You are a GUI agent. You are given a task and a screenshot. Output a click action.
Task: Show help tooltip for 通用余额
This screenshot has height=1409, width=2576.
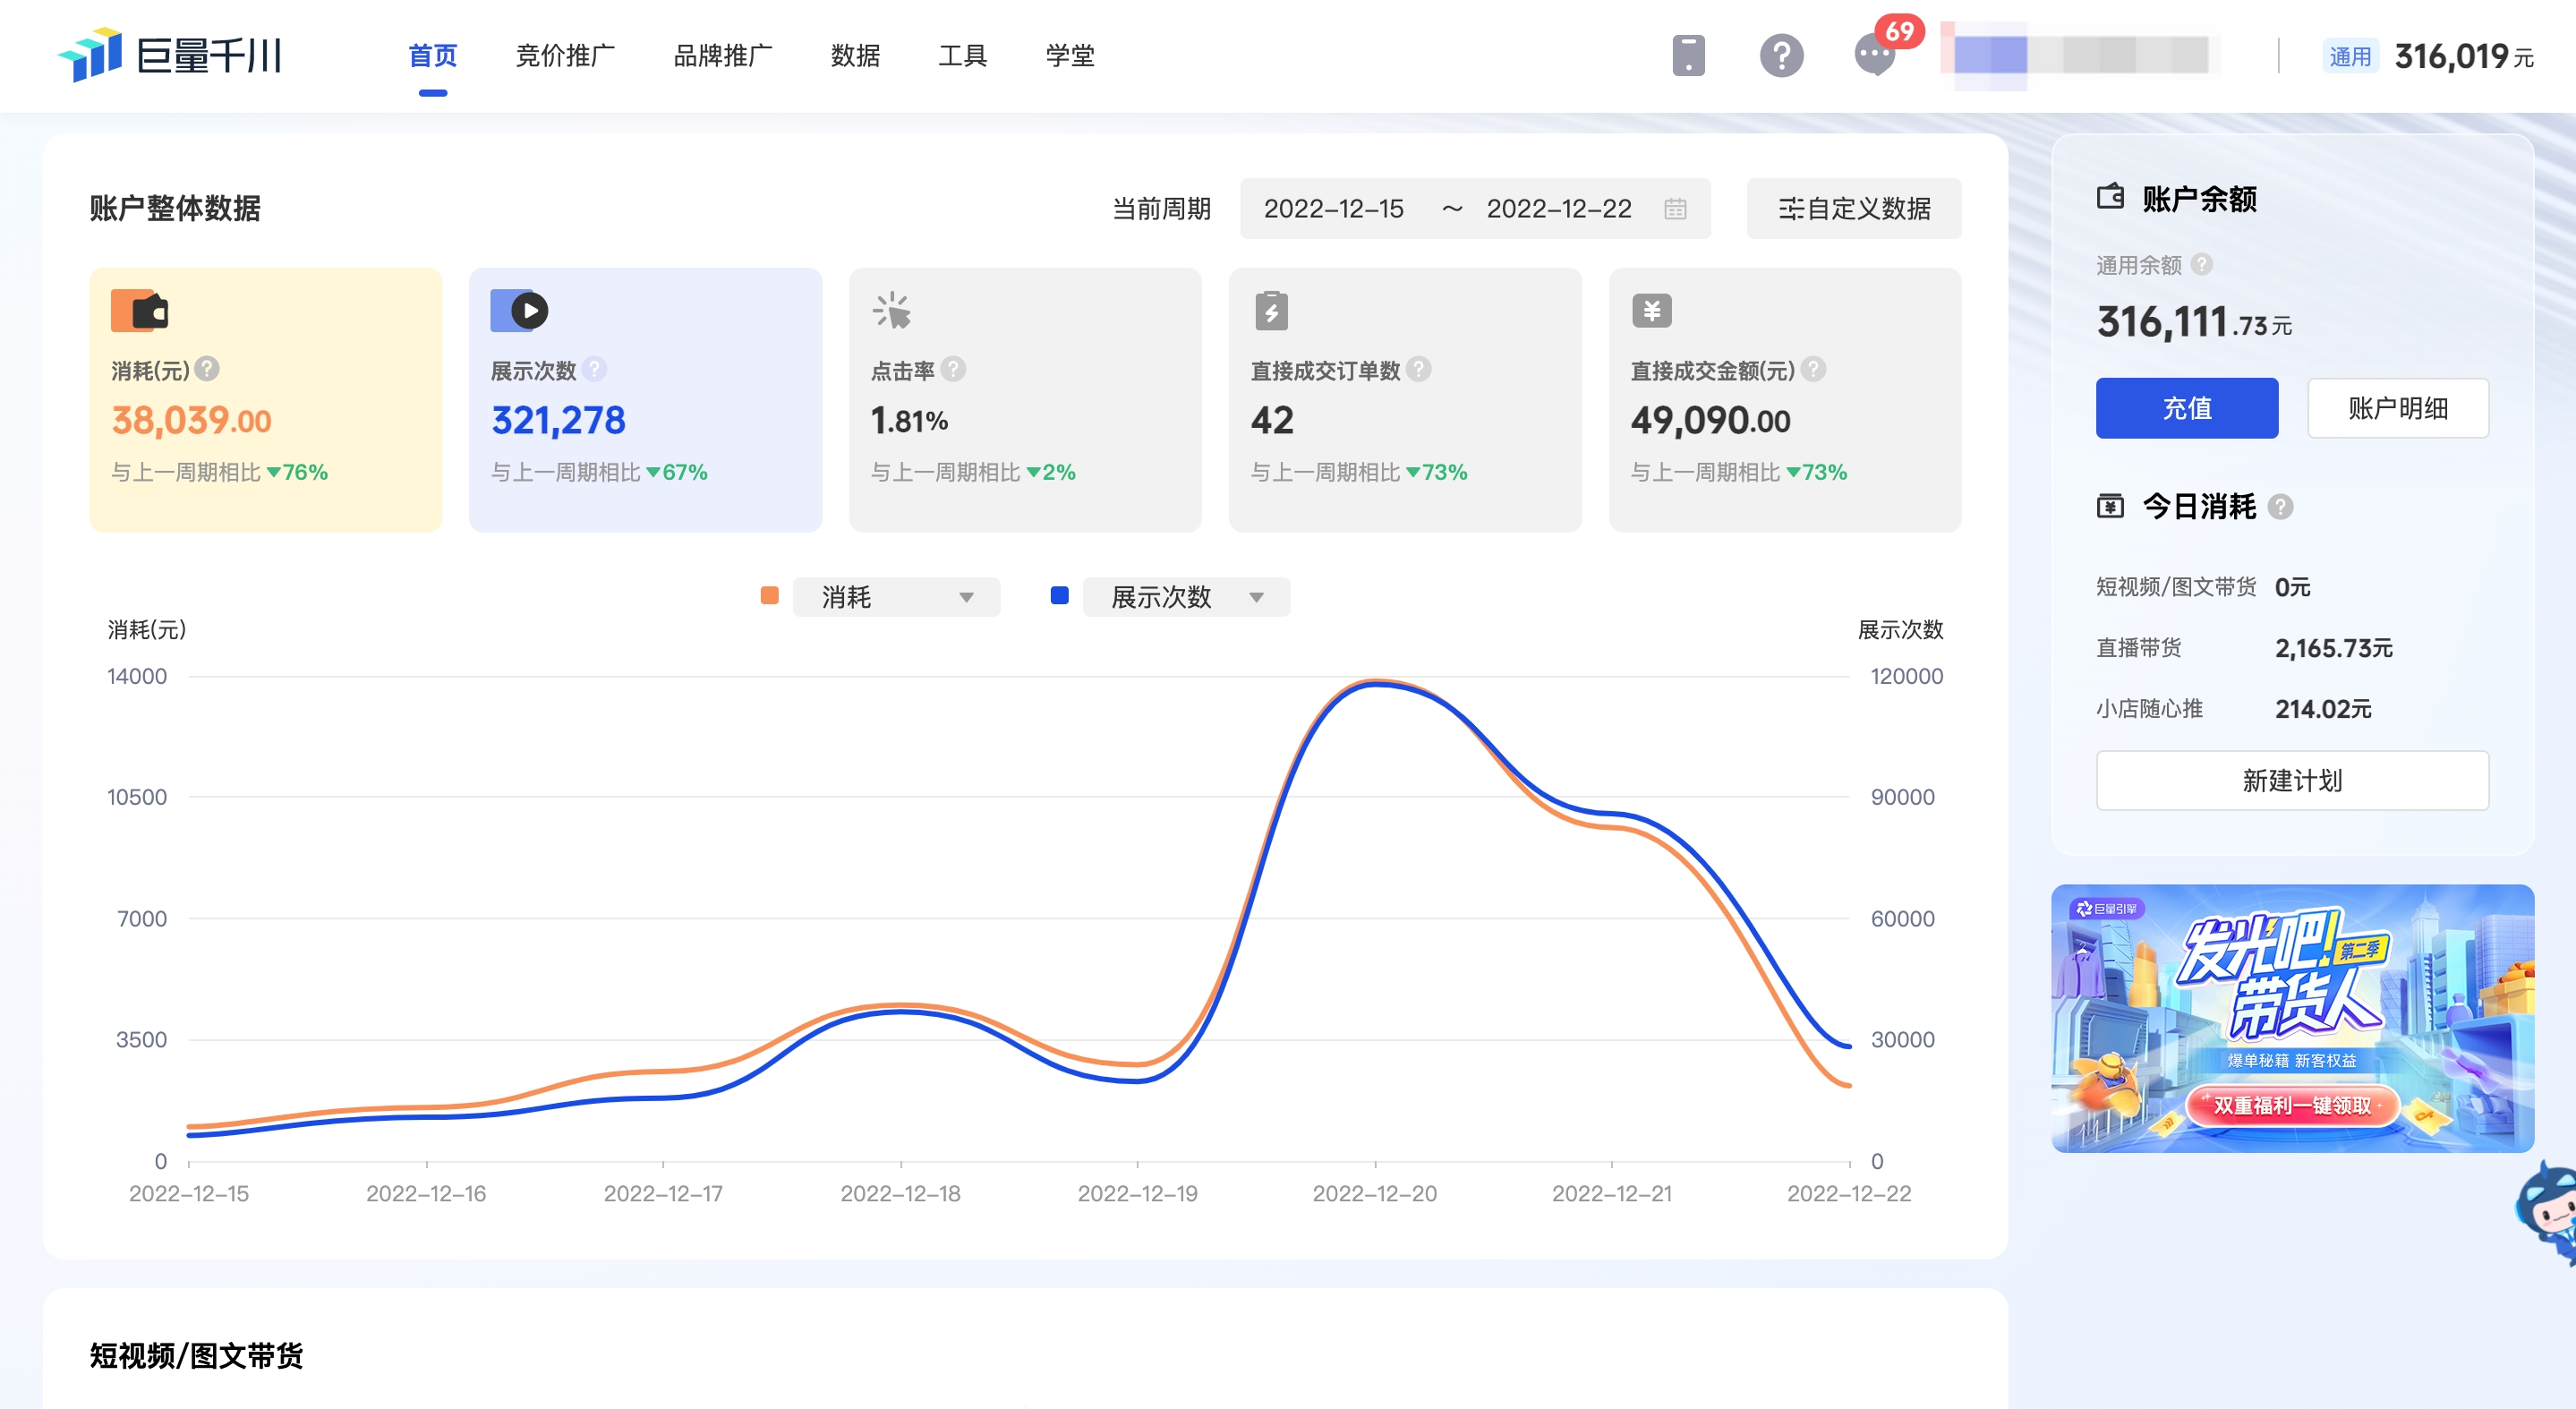point(2201,265)
